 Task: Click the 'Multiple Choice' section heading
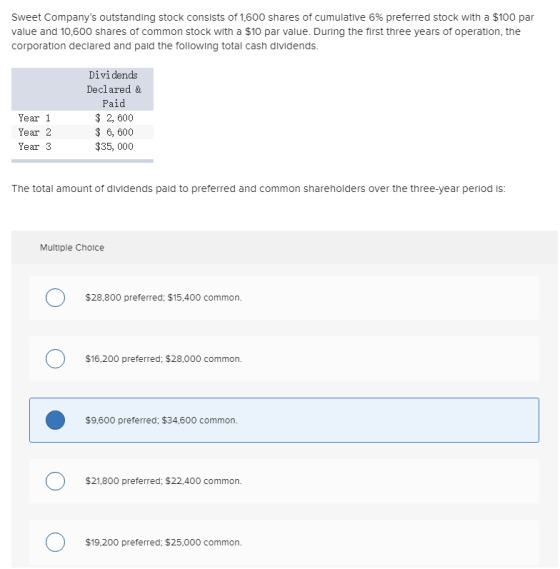[72, 247]
